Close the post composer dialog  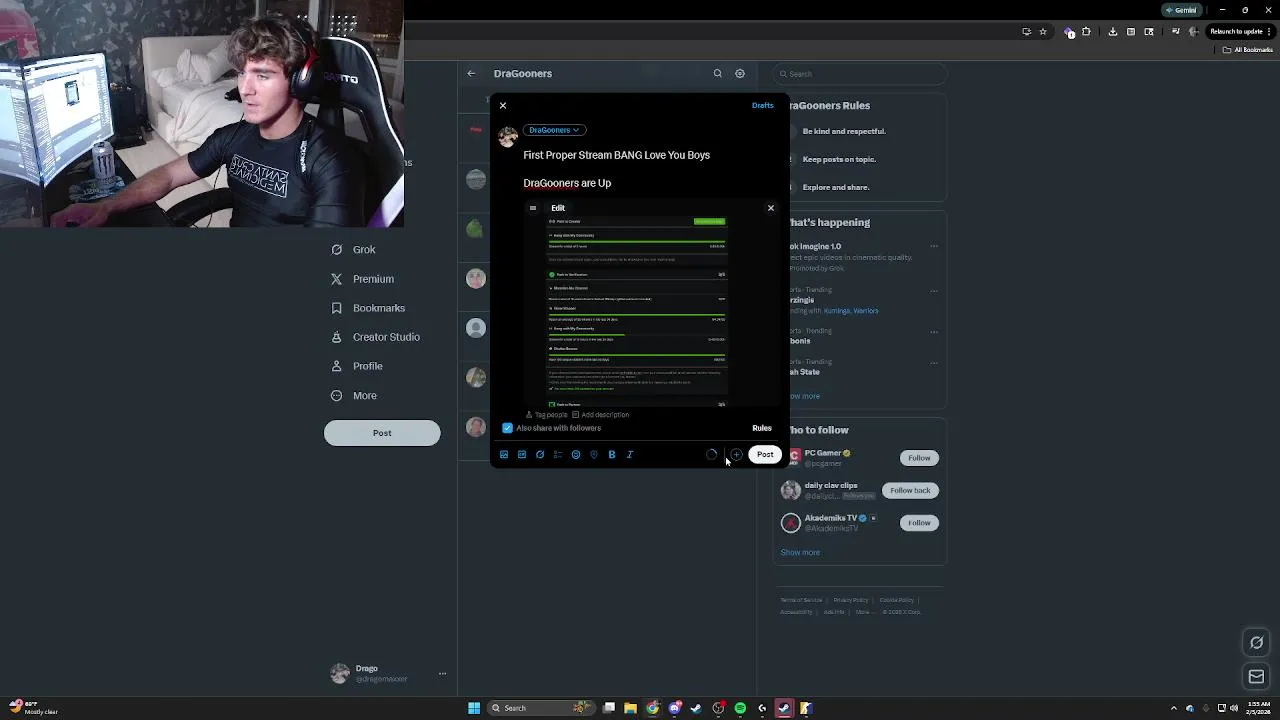(x=503, y=105)
